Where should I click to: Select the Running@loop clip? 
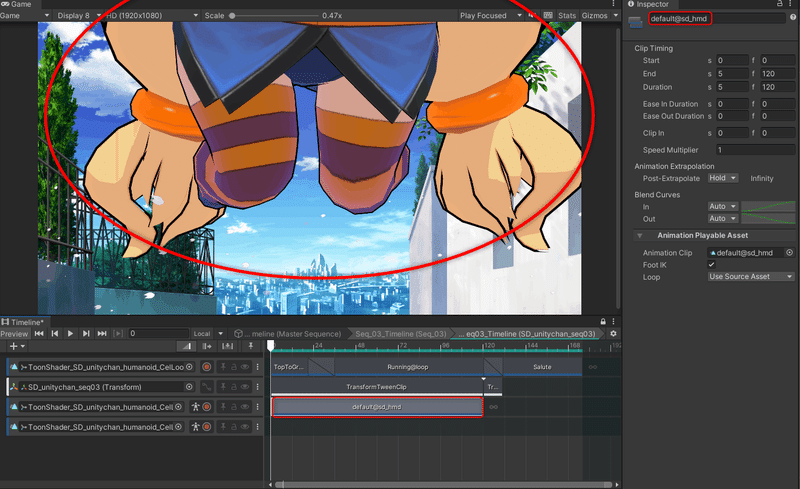[407, 367]
